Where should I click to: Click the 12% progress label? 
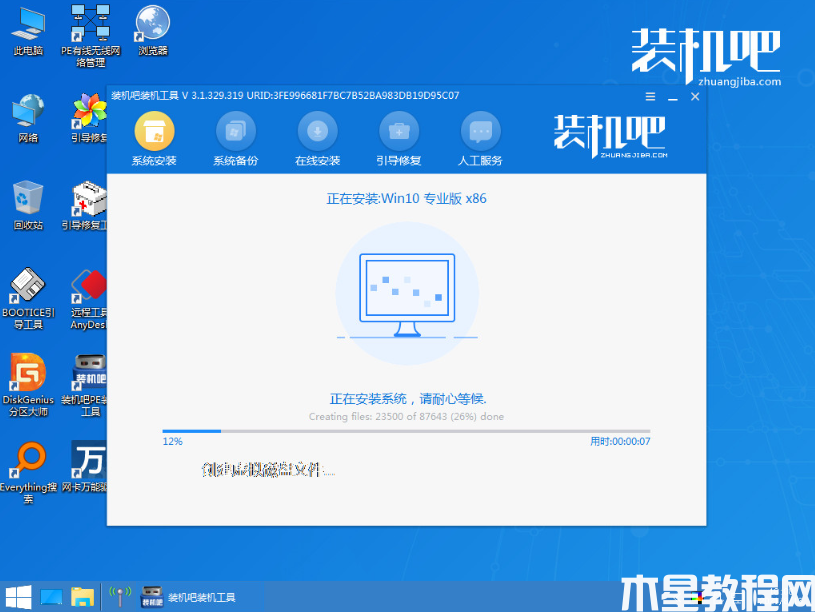click(x=172, y=441)
